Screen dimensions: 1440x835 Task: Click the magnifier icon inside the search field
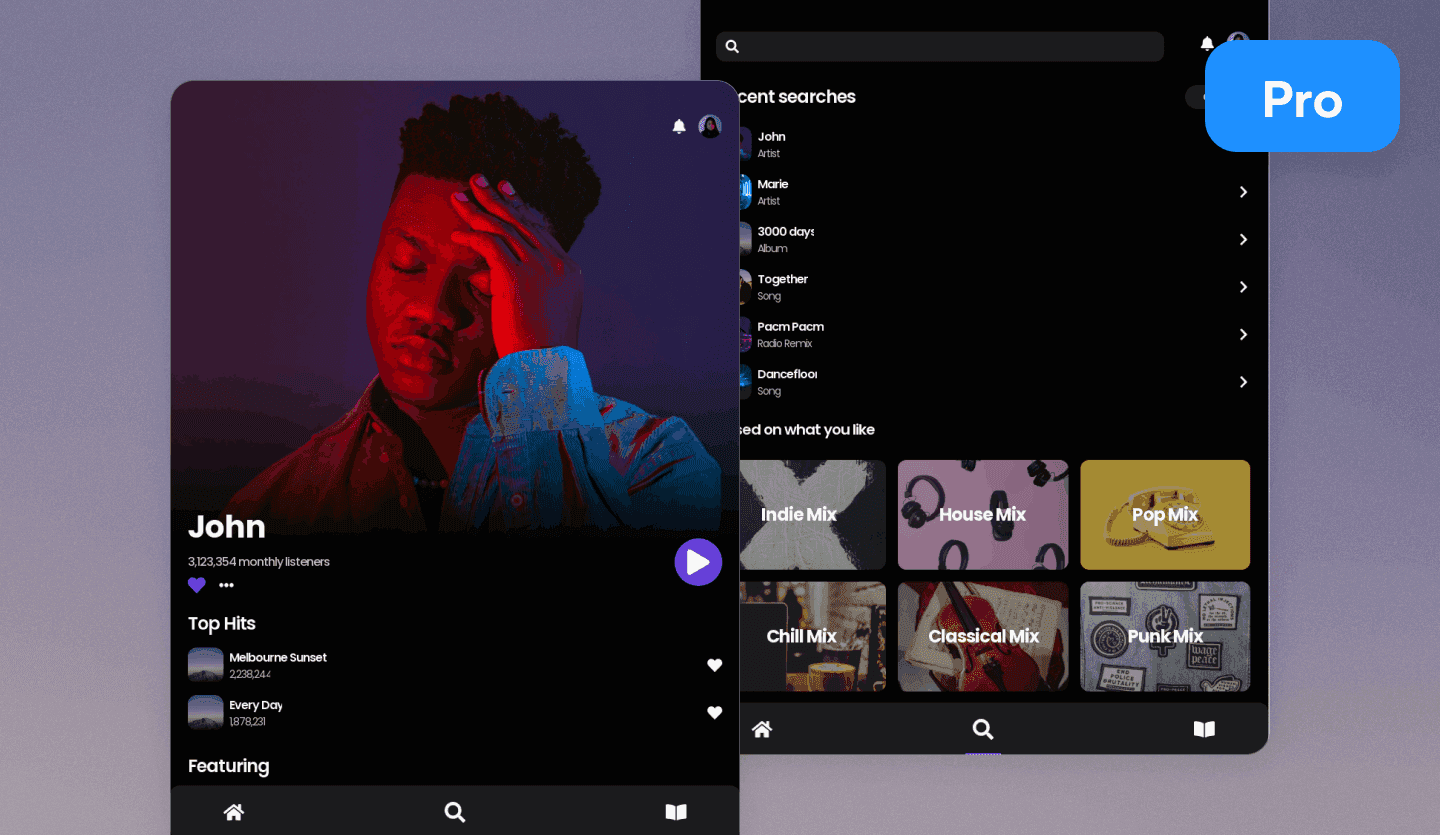[x=732, y=46]
